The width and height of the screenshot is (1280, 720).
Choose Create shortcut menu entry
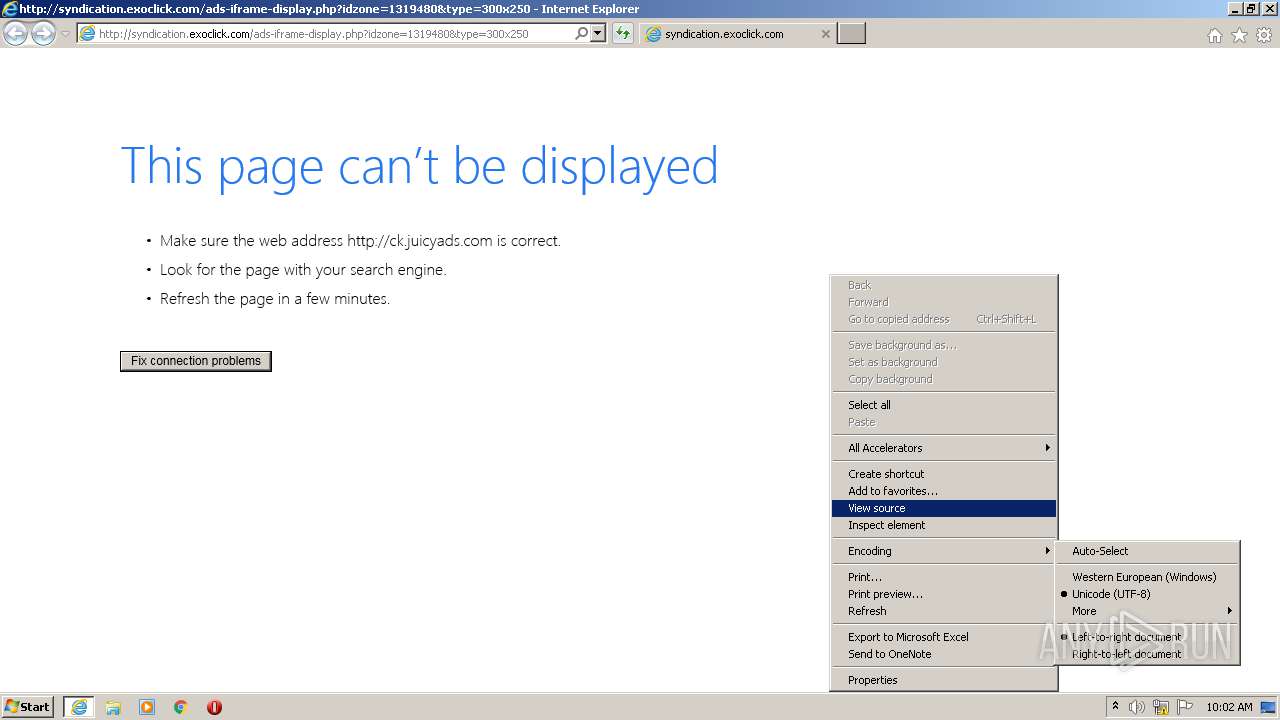[944, 474]
